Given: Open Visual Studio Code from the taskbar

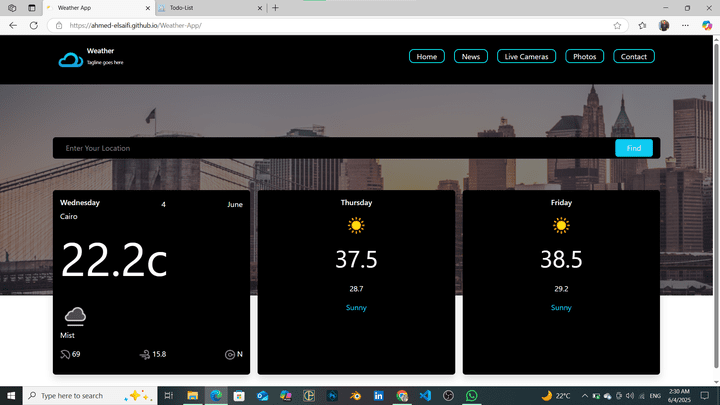Looking at the screenshot, I should tap(425, 395).
